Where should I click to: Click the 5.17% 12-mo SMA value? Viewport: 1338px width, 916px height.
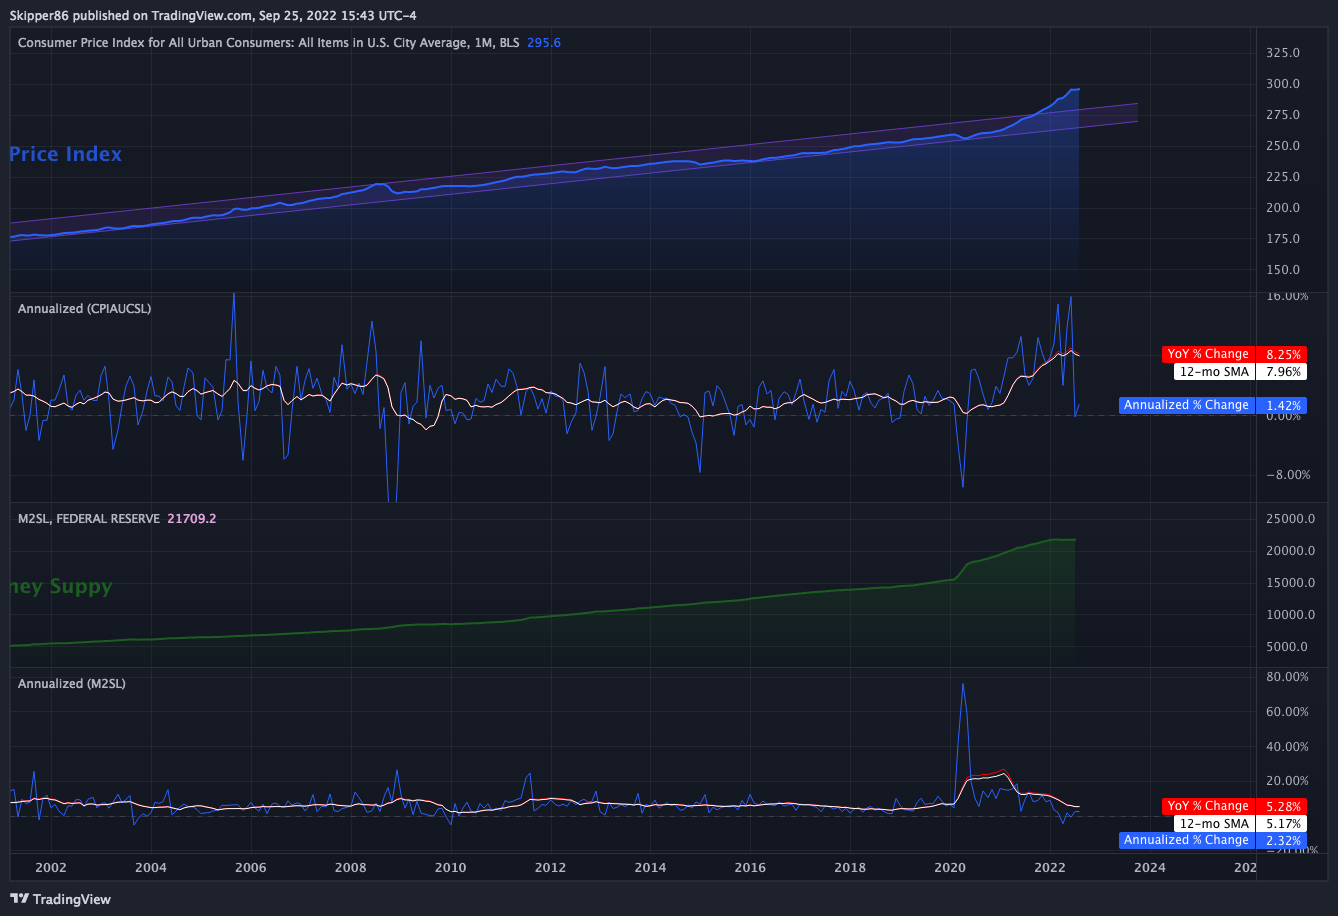coord(1283,823)
